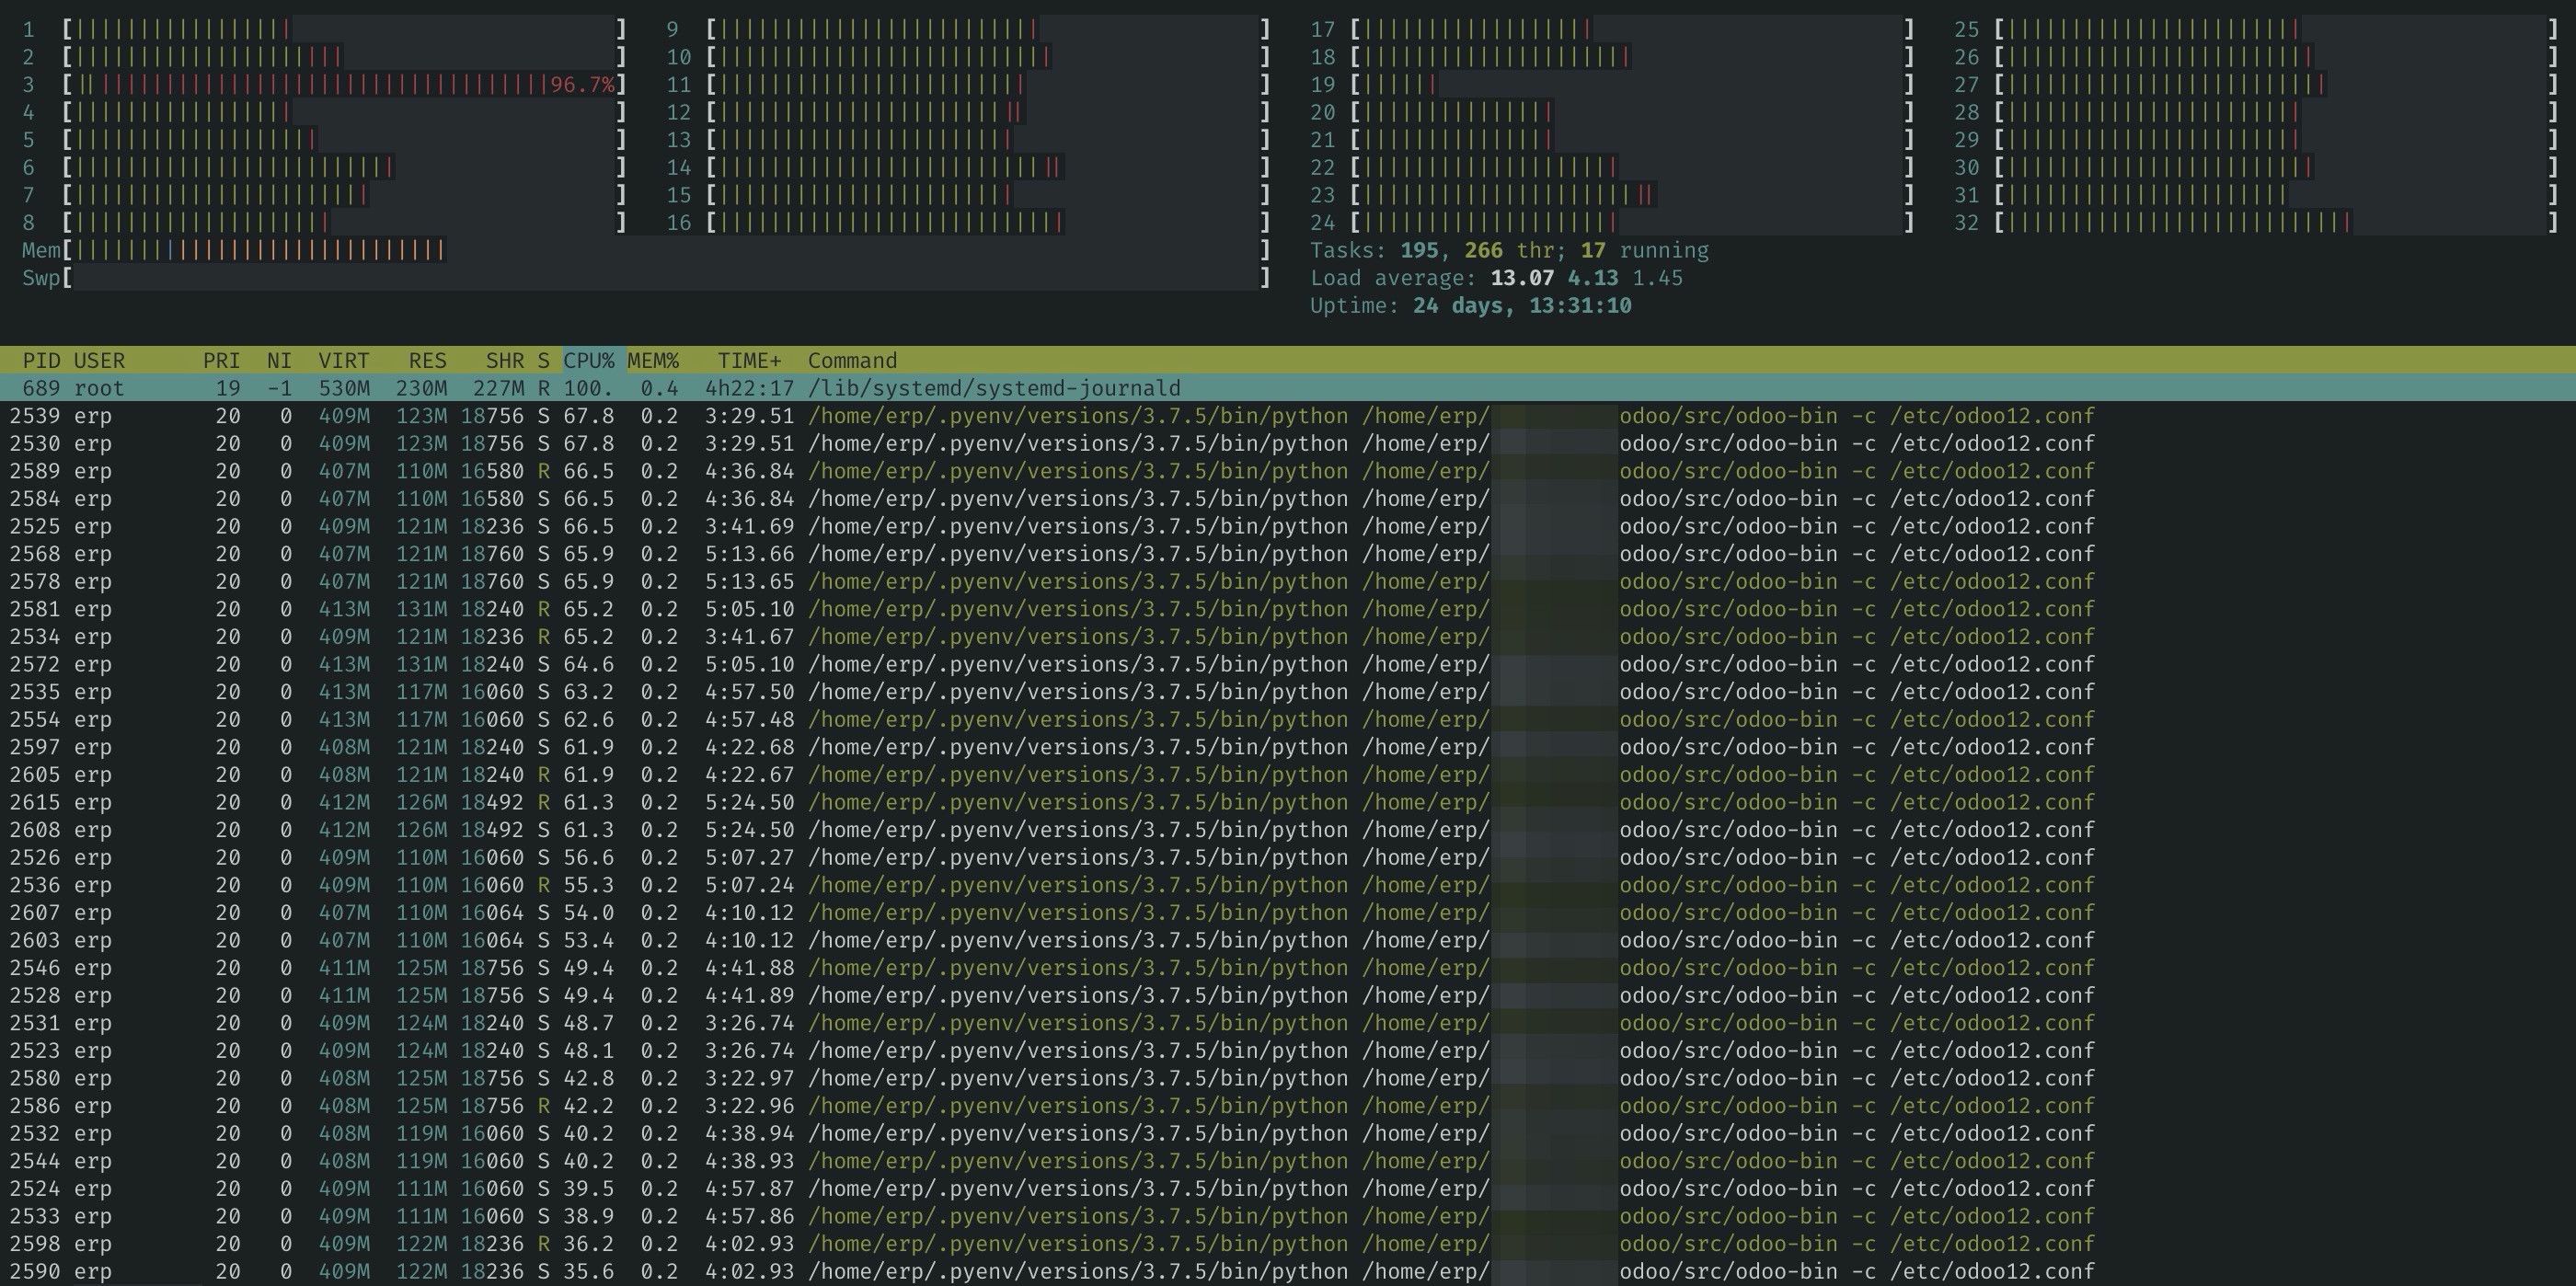
Task: Click the CPU% column header
Action: [589, 360]
